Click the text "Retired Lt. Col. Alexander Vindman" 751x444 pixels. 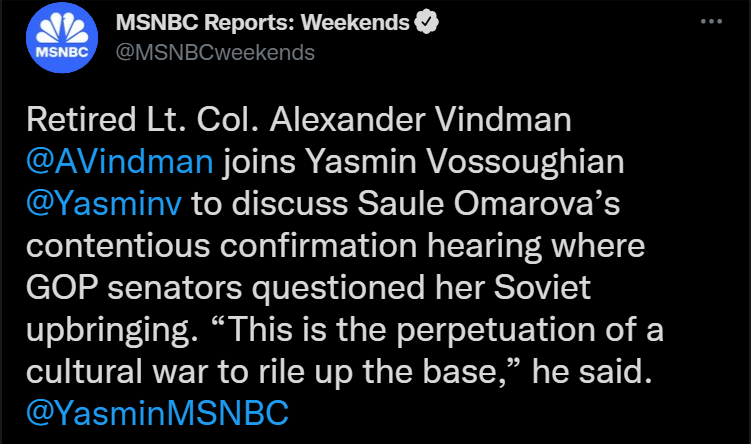point(299,119)
